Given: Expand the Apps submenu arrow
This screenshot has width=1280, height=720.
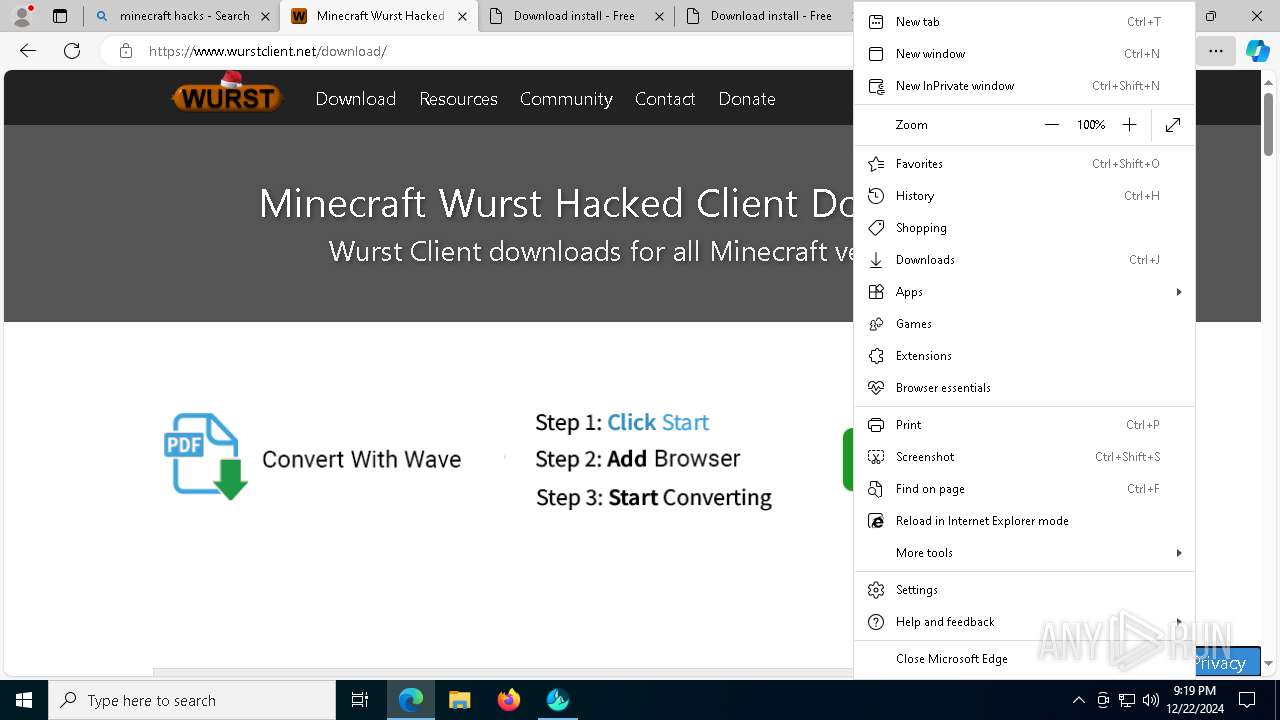Looking at the screenshot, I should tap(1178, 292).
